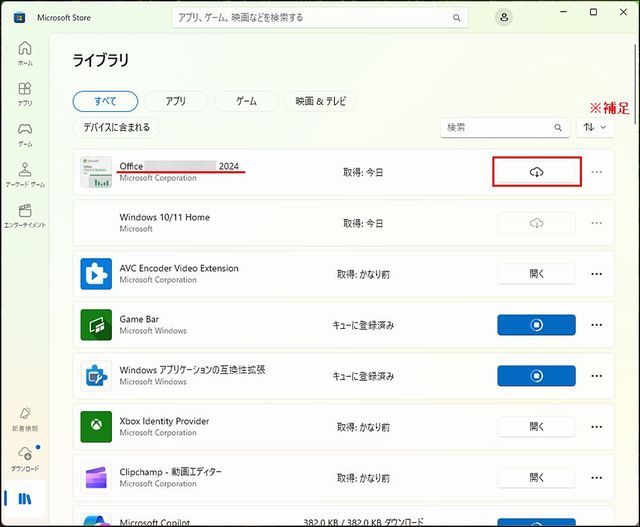This screenshot has height=527, width=640.
Task: Select the ゲーム filter tab
Action: coord(246,101)
